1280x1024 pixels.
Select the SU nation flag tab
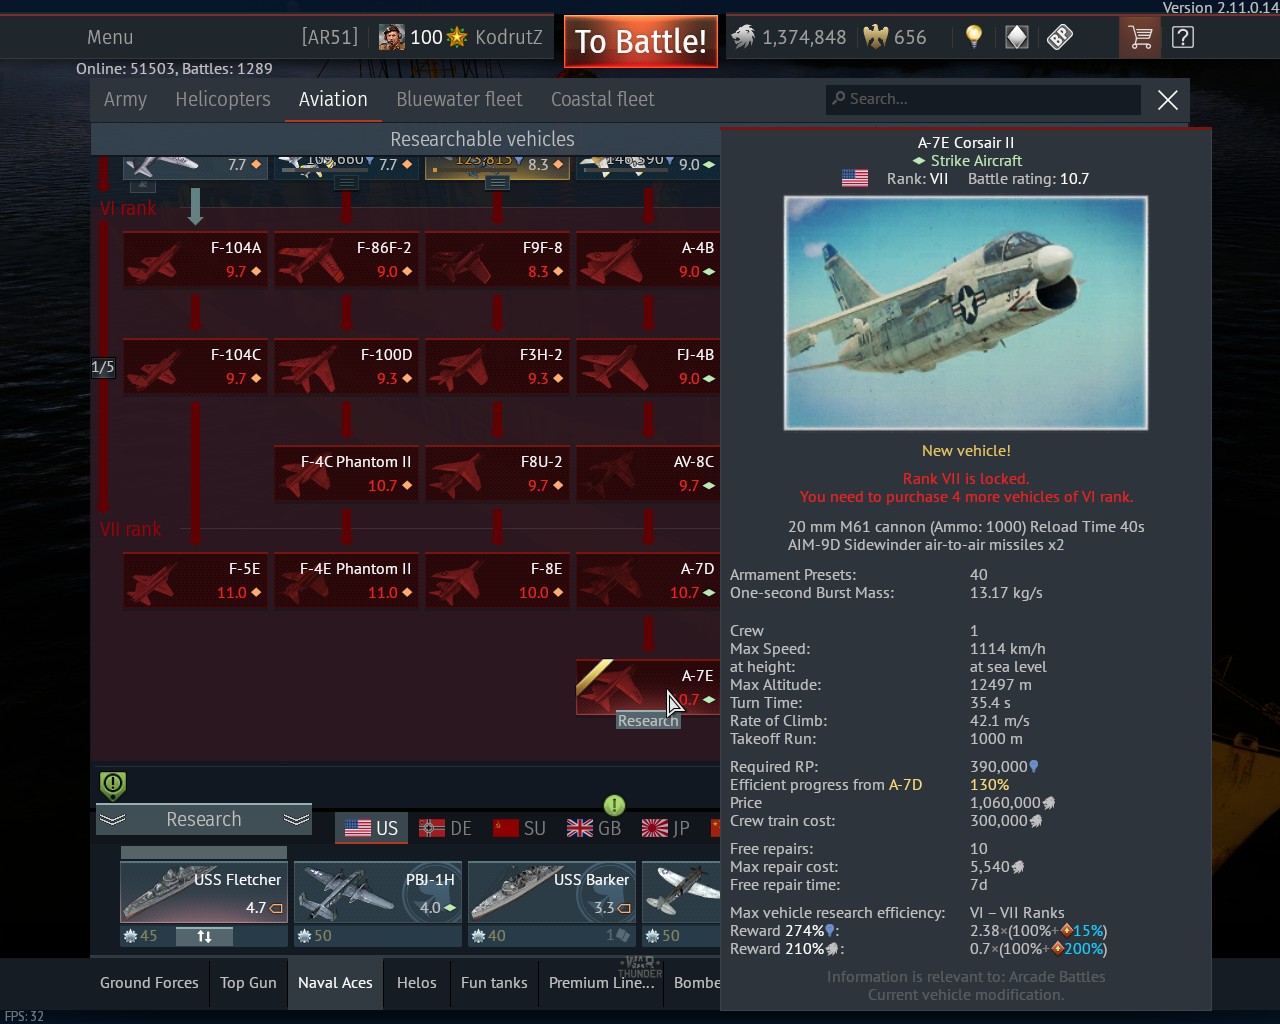[x=519, y=828]
